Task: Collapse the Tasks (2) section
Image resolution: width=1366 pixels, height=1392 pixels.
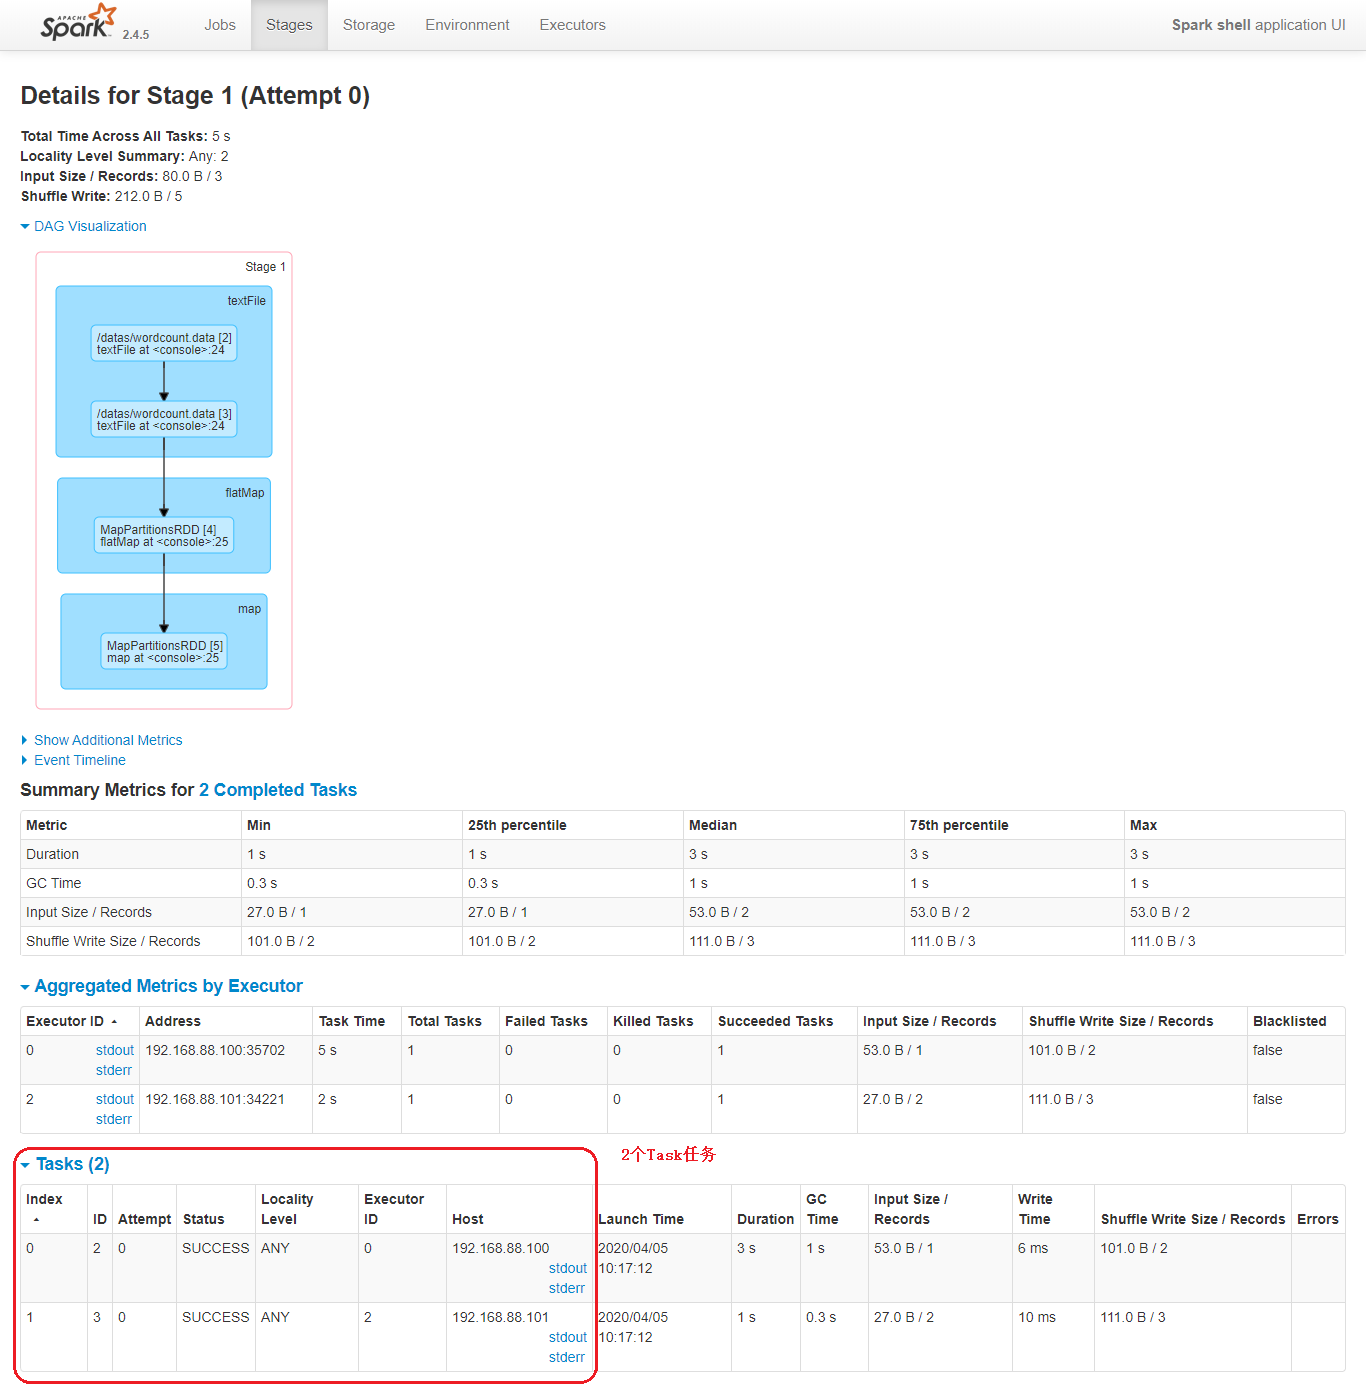Action: tap(66, 1164)
